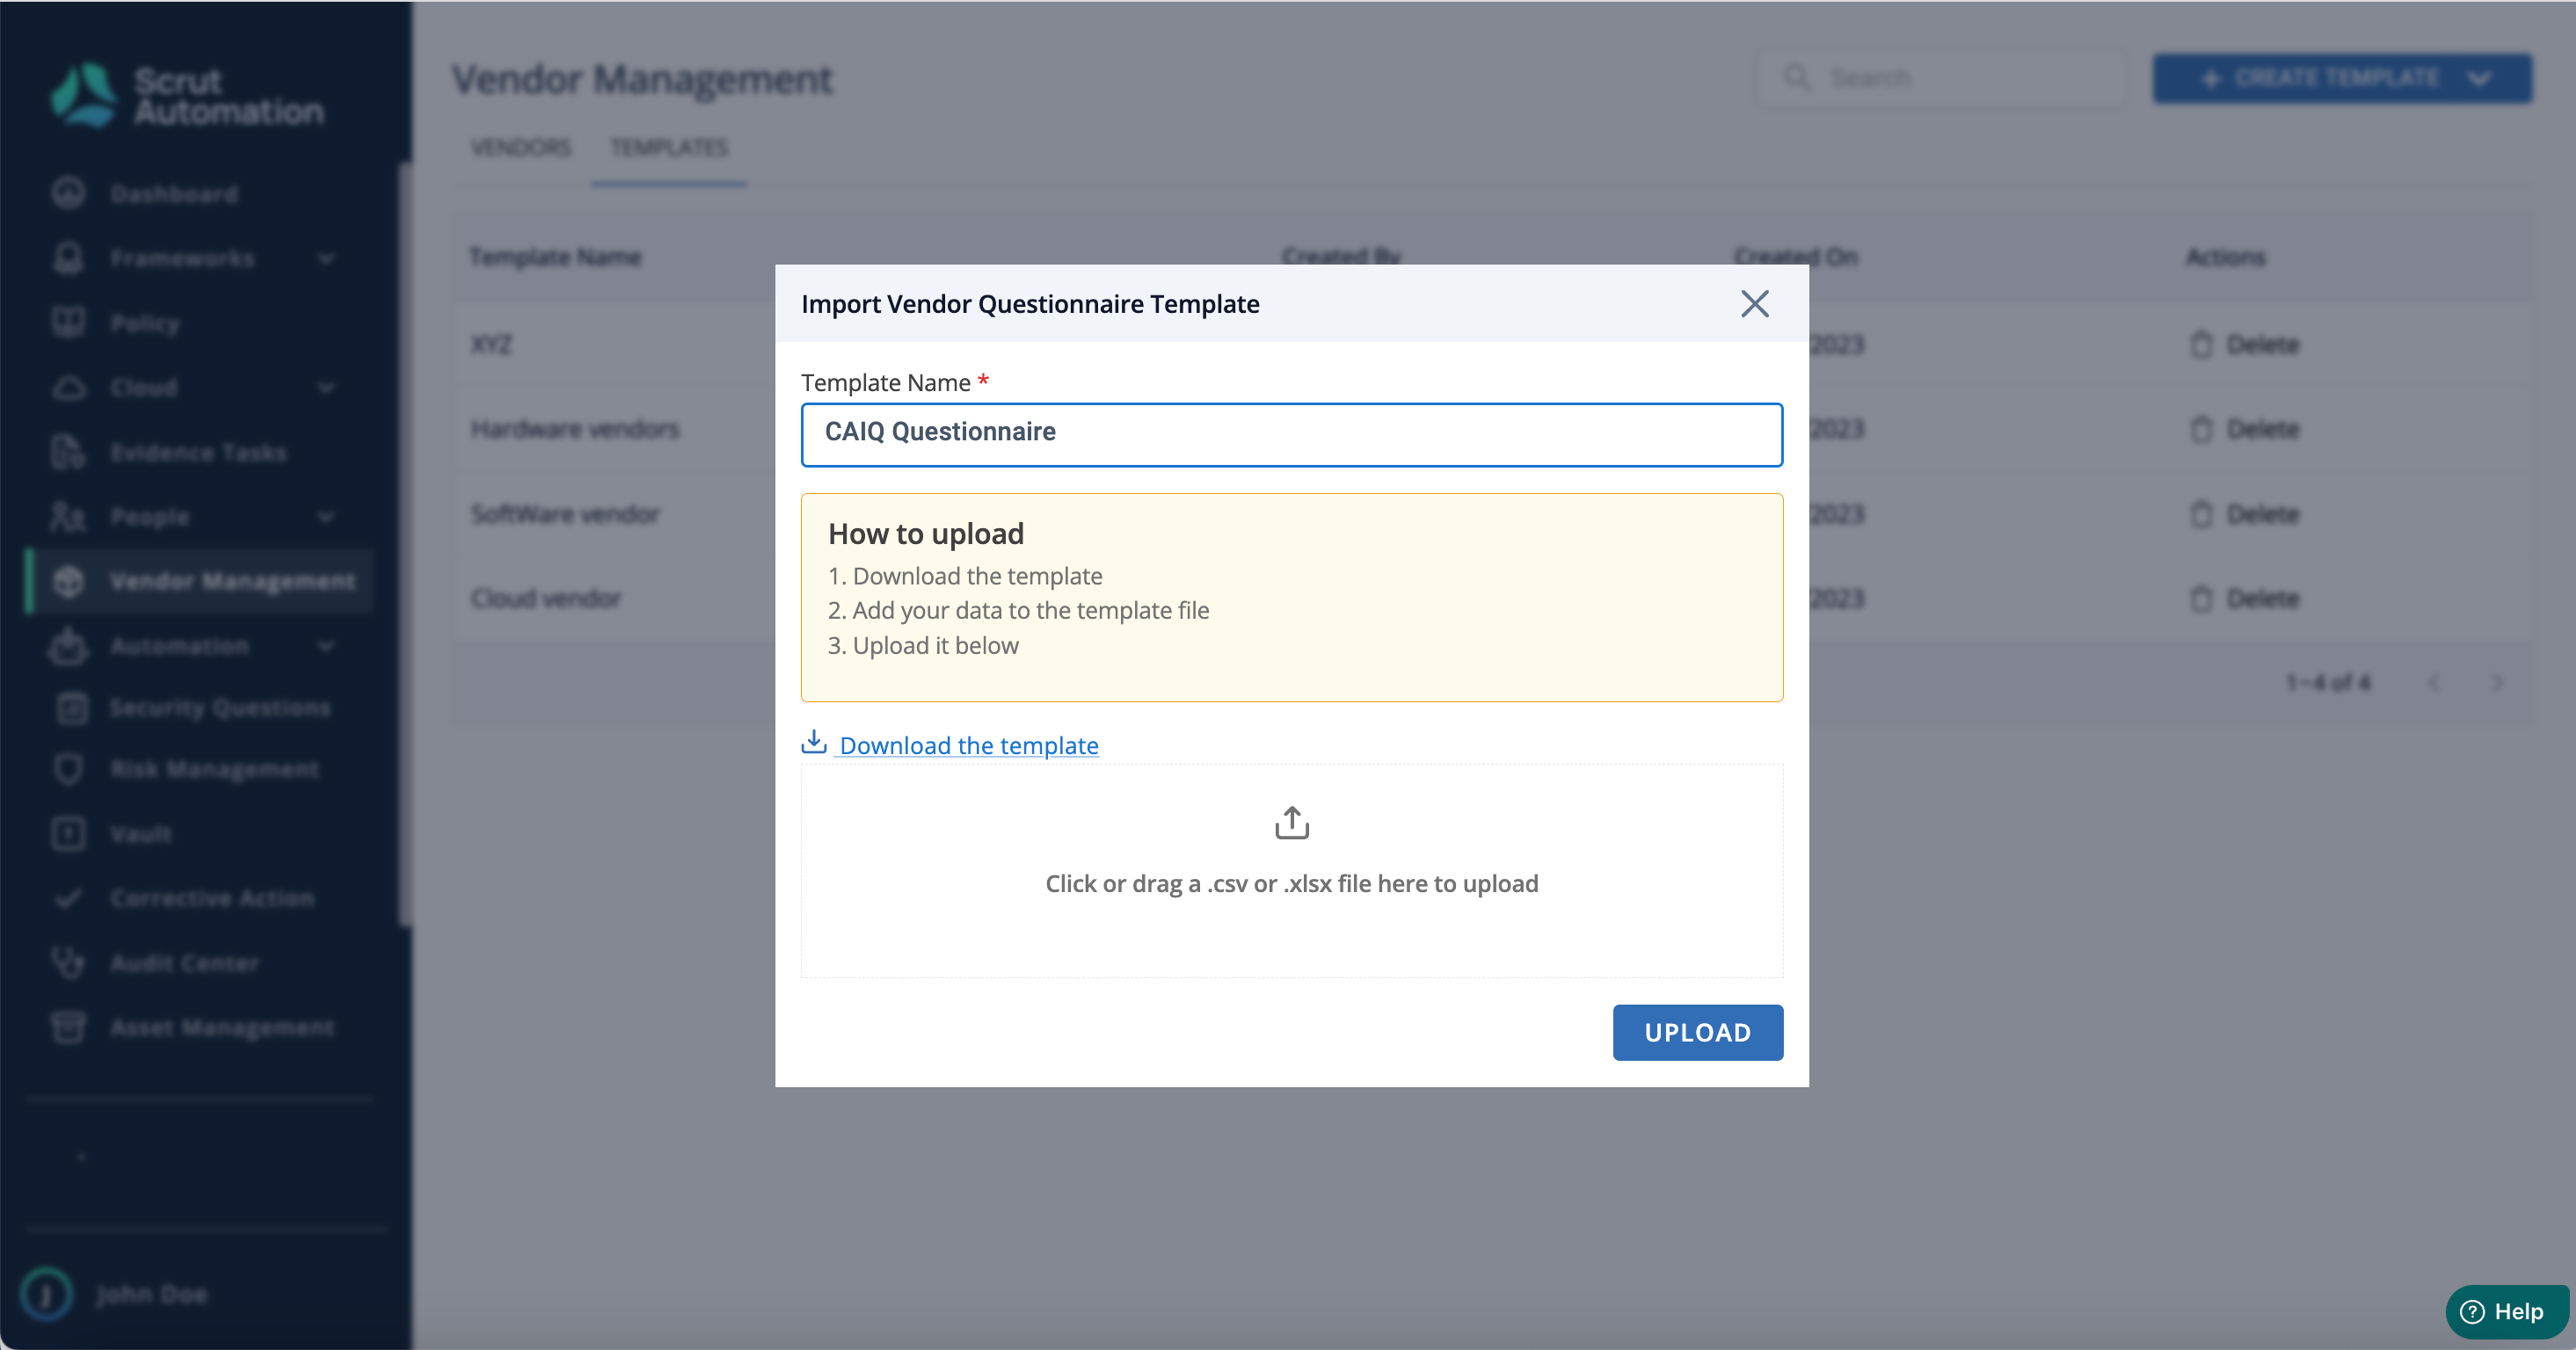Viewport: 2576px width, 1350px height.
Task: Expand the Cloud submenu chevron
Action: 326,388
